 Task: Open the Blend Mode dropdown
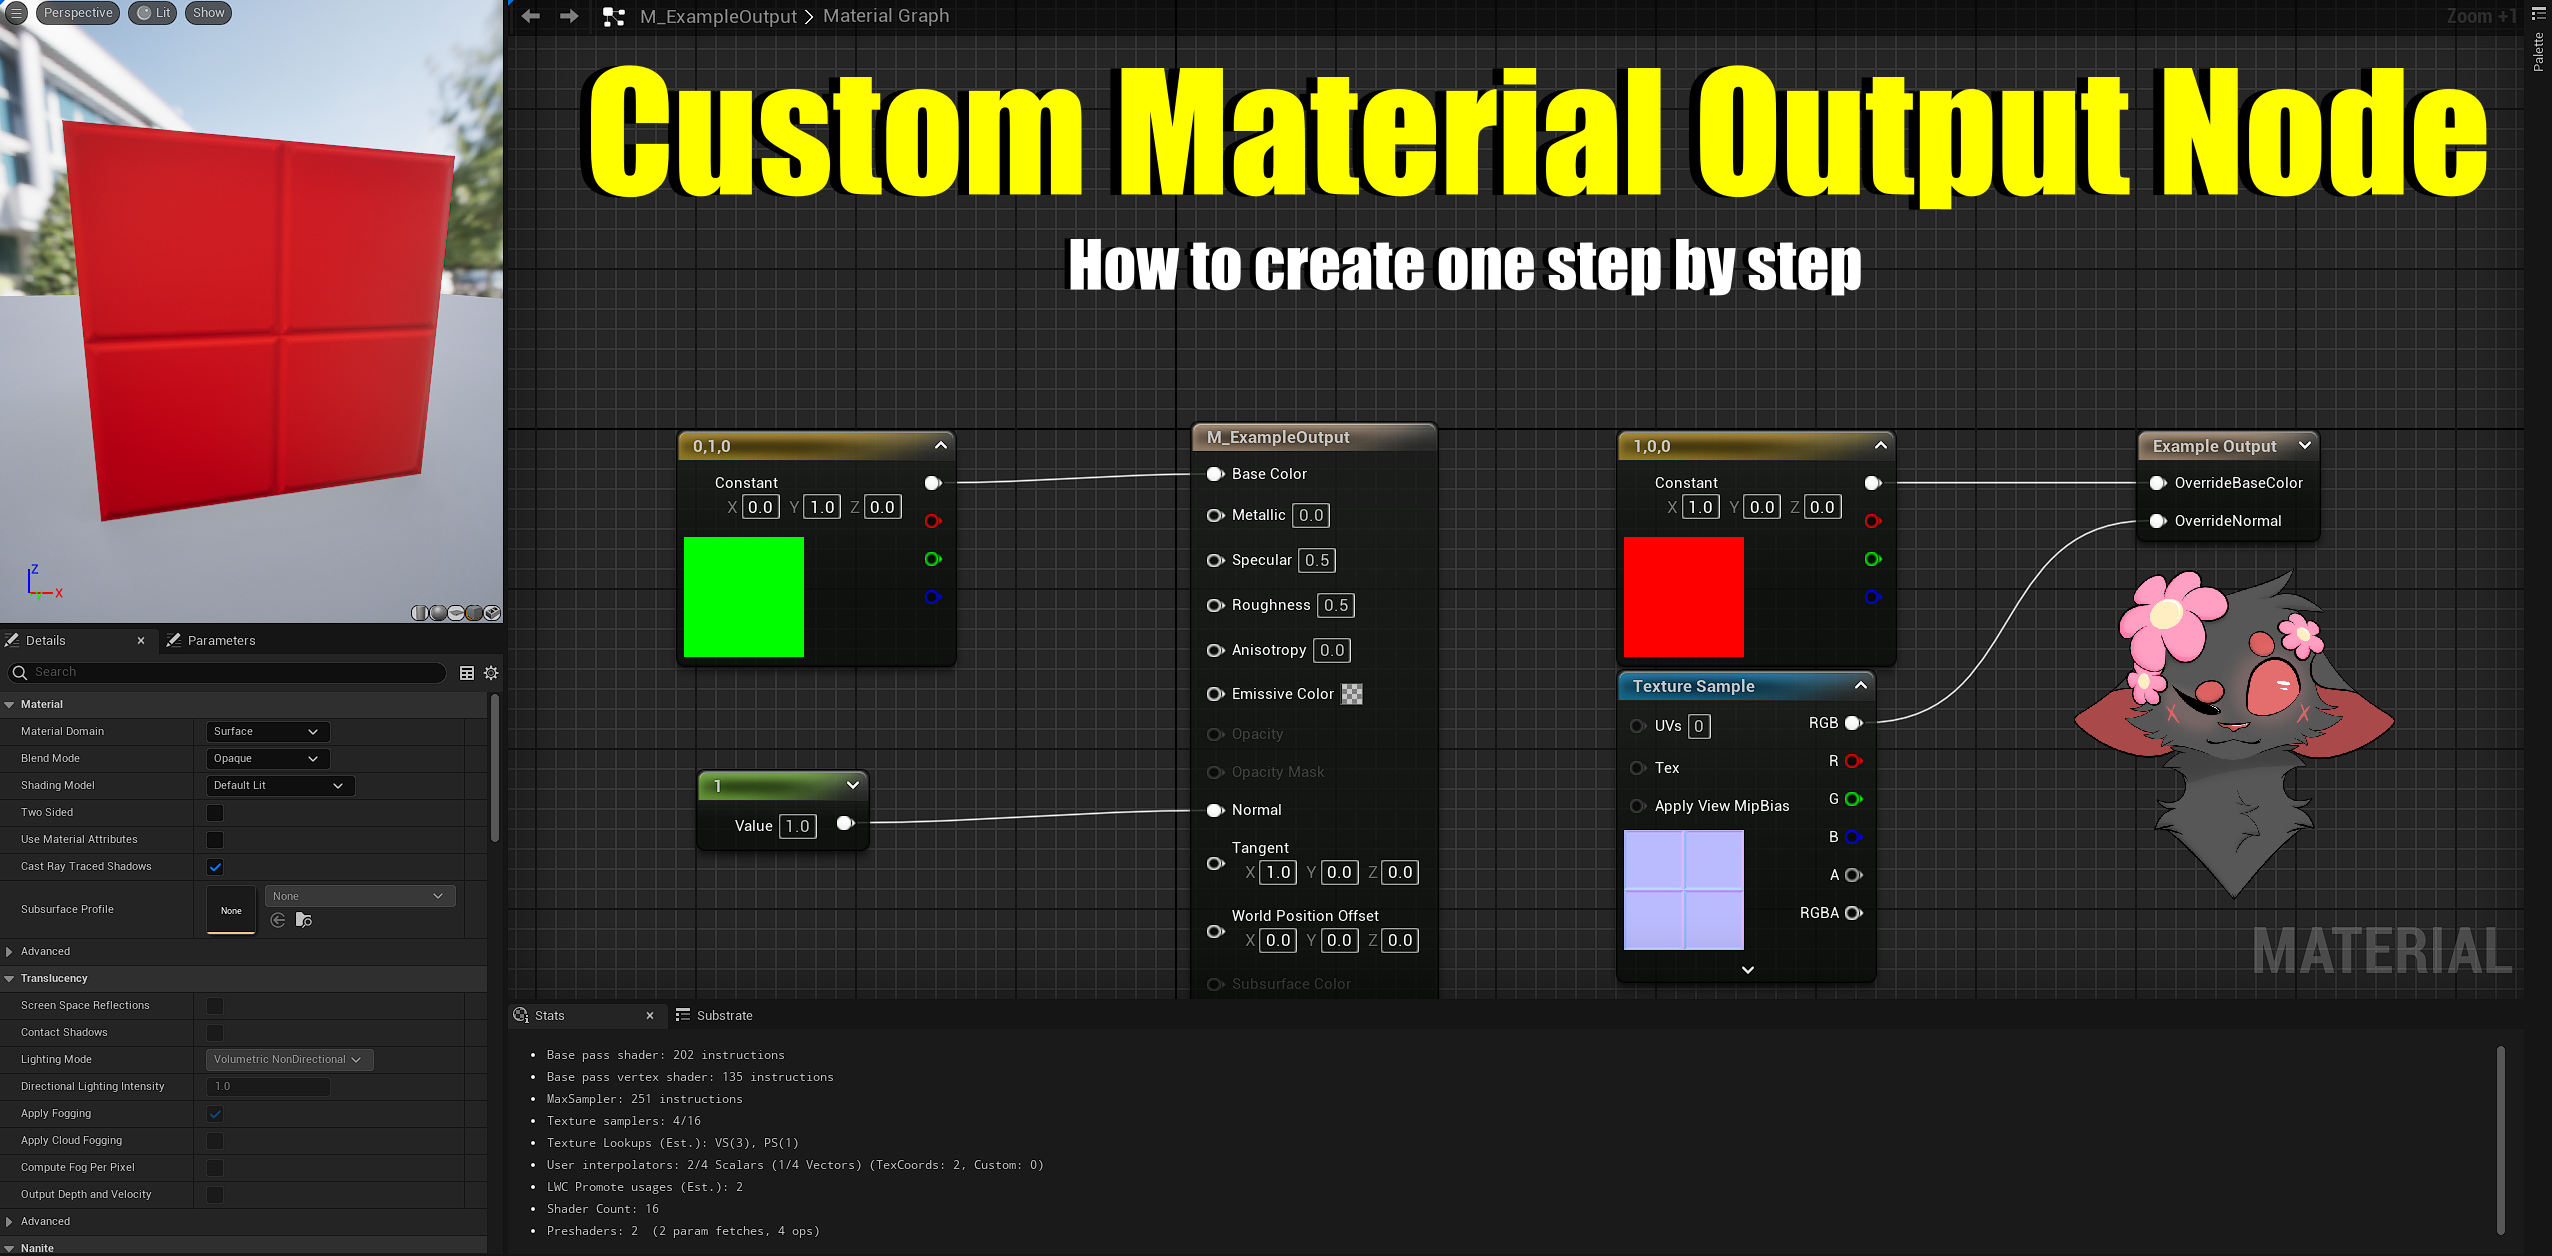(266, 759)
